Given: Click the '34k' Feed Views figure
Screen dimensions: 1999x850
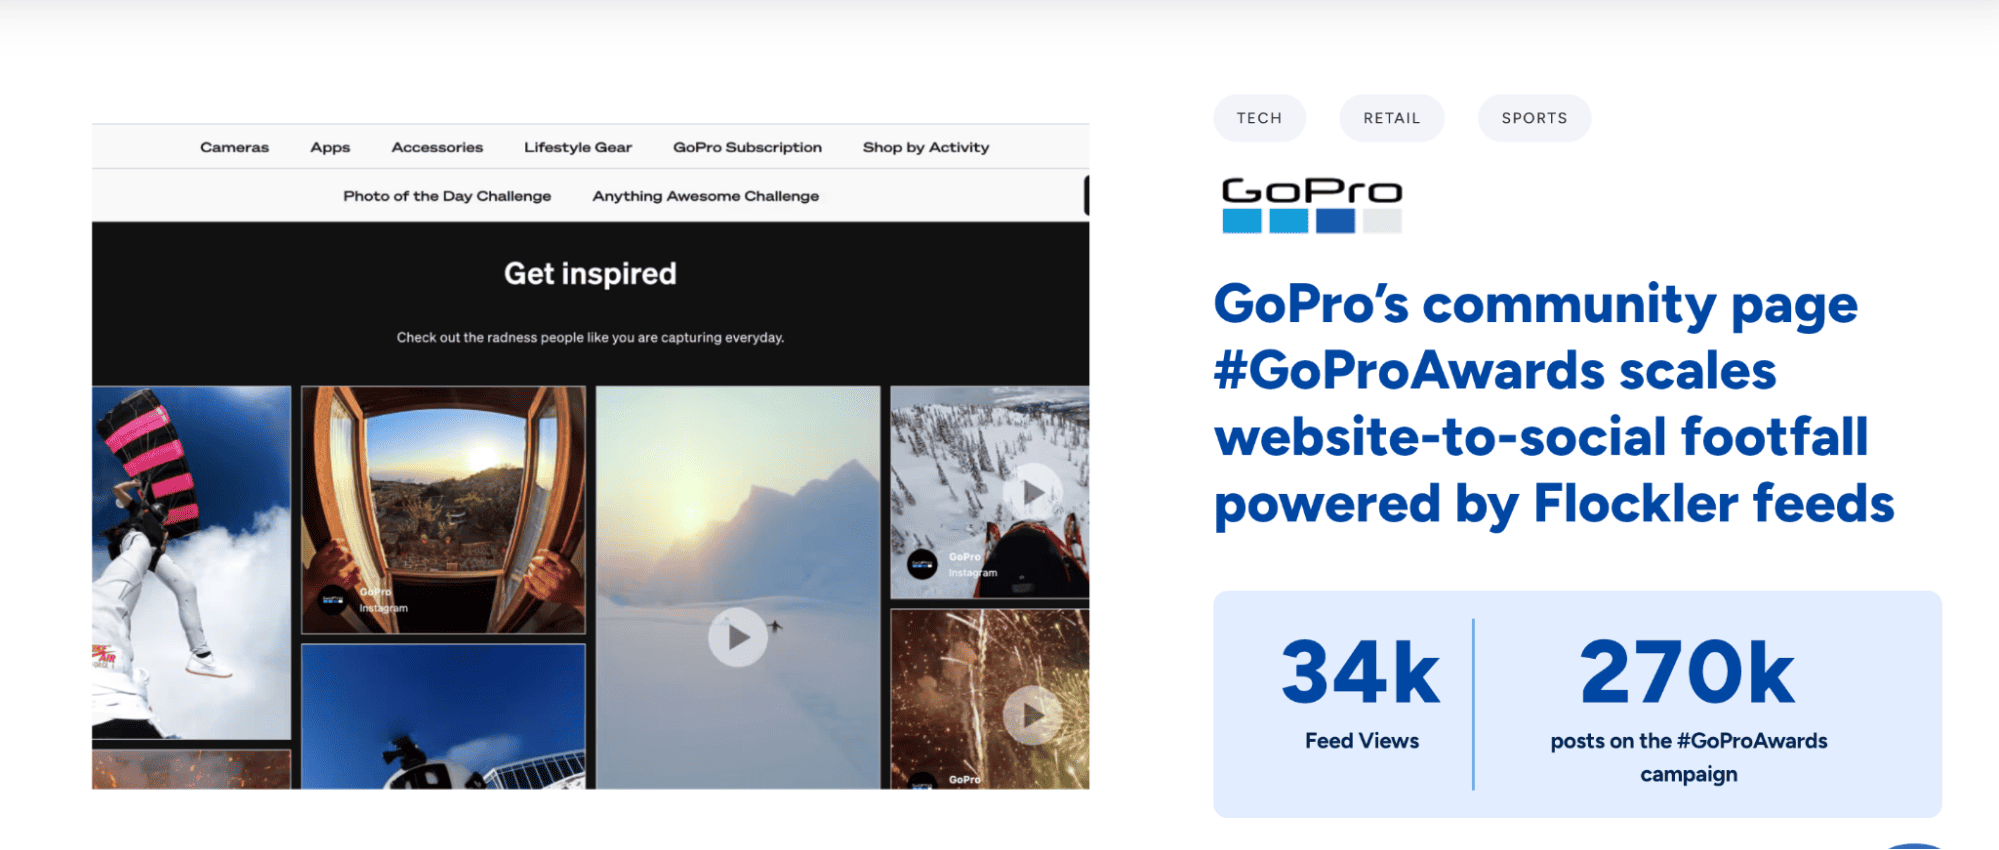Looking at the screenshot, I should (x=1361, y=673).
